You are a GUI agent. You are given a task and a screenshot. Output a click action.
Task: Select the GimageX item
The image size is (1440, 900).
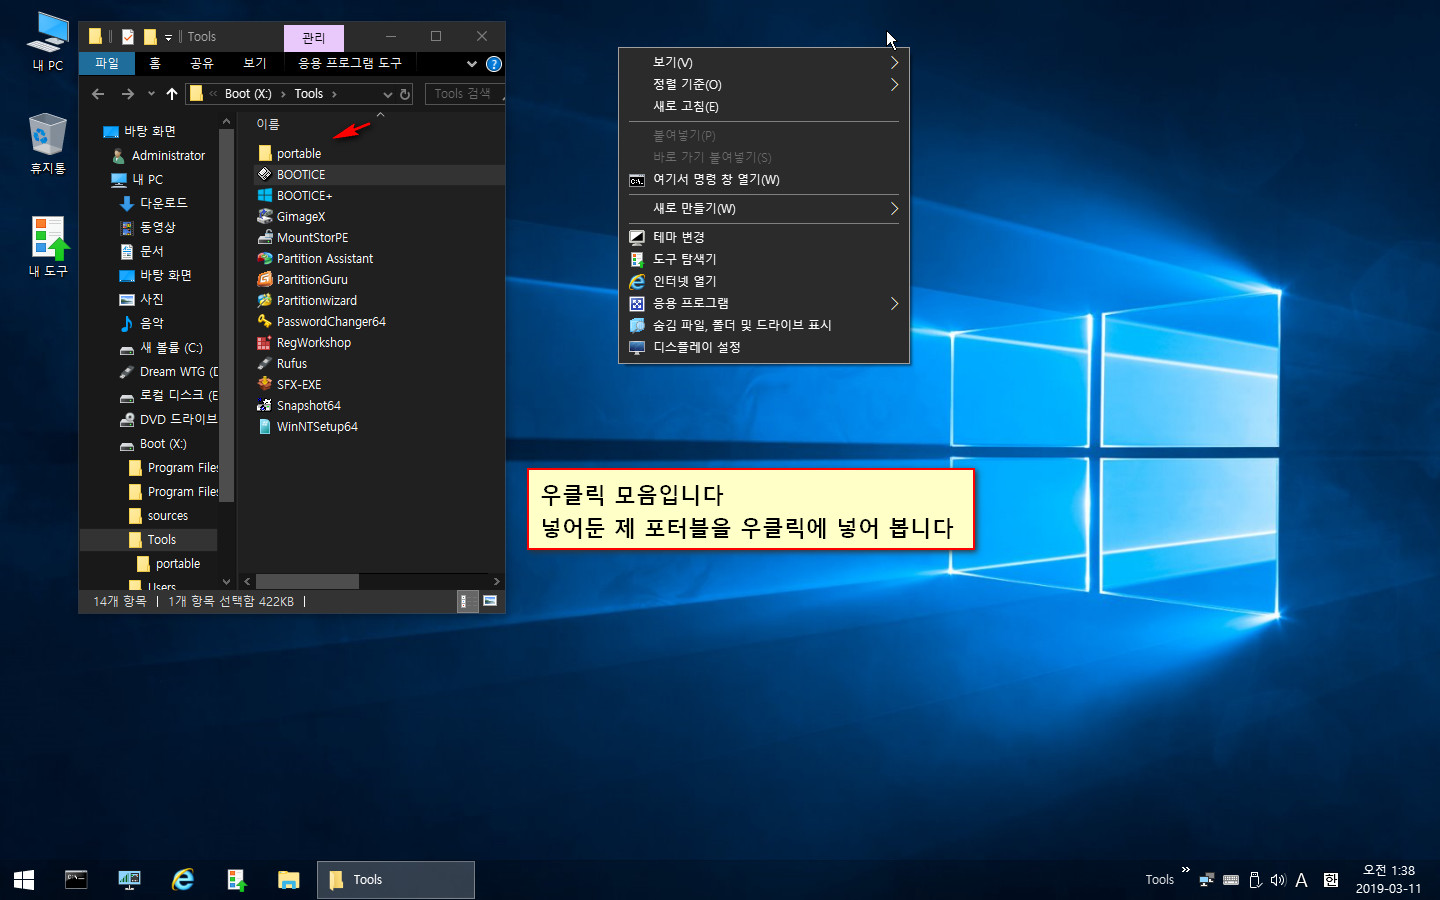300,216
